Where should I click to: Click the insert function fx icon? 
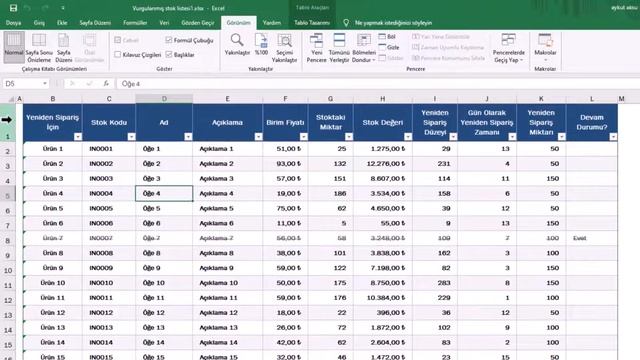(106, 84)
